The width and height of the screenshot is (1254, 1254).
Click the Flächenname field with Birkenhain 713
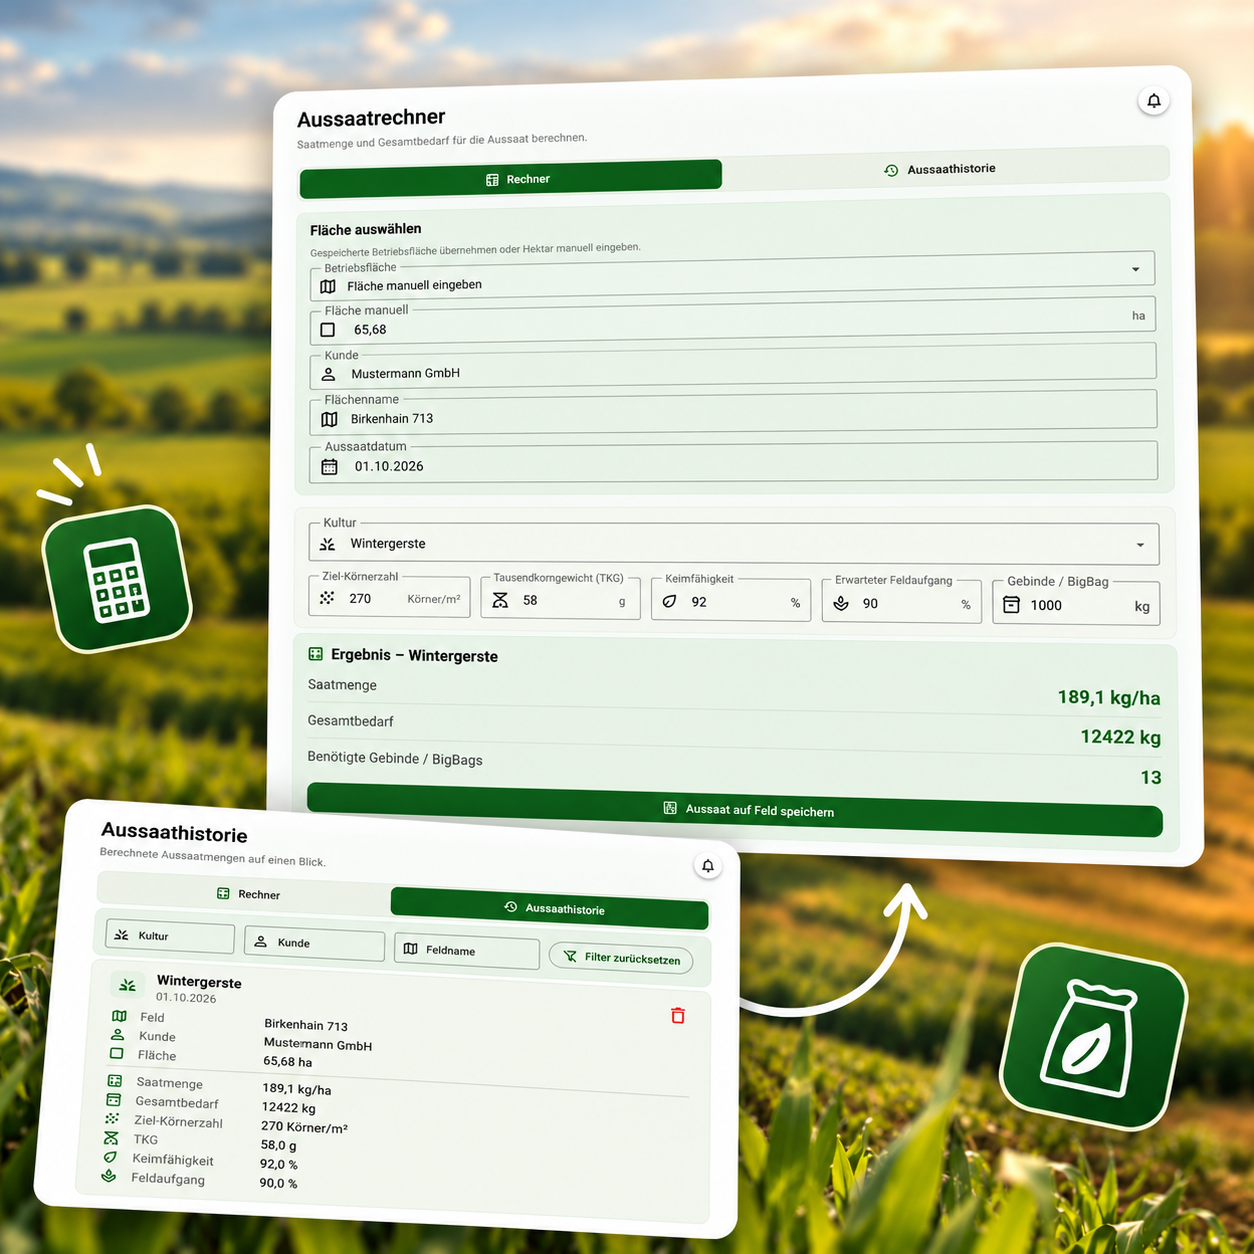coord(733,412)
